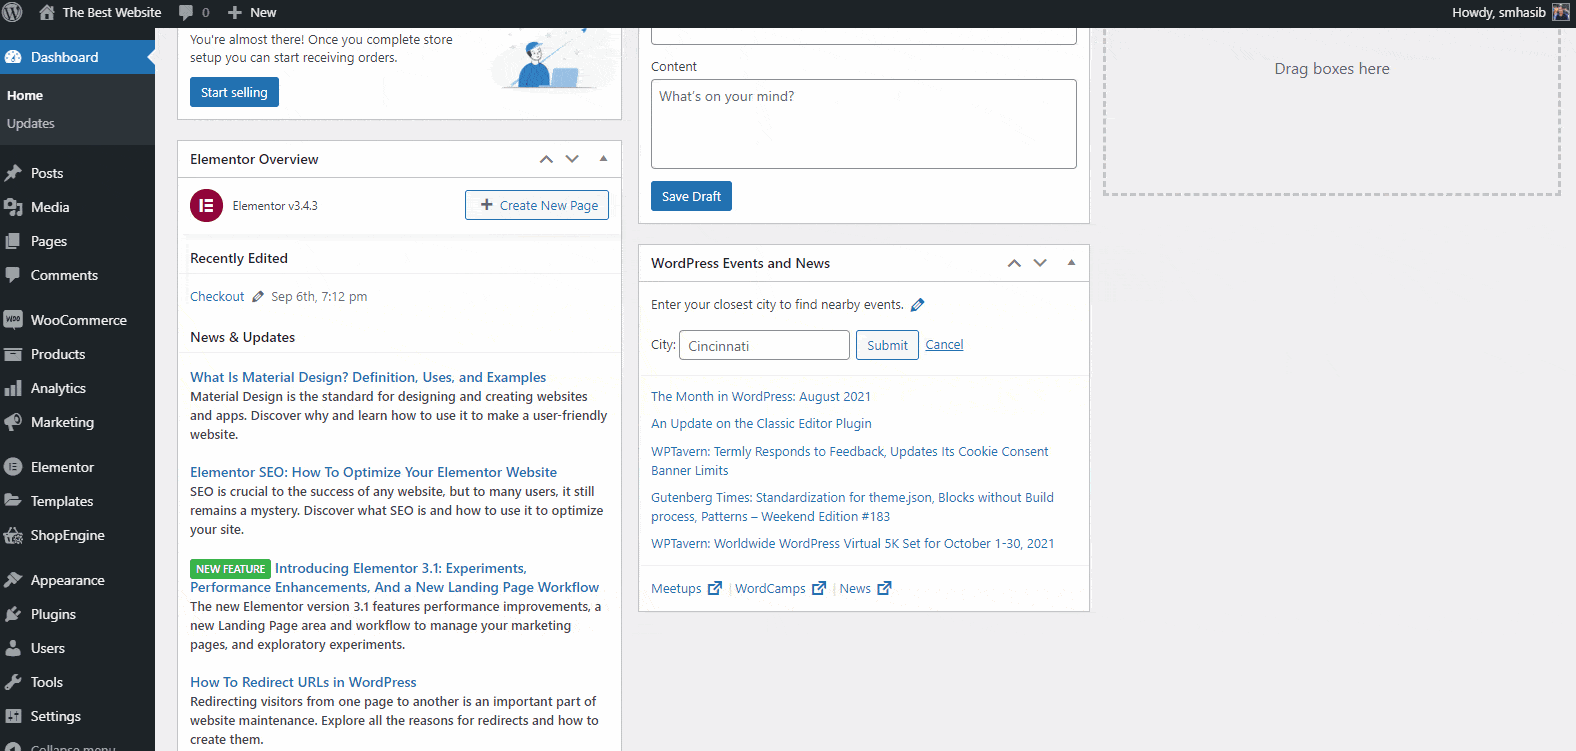Click the Posts pin icon in sidebar
The image size is (1576, 751).
[x=13, y=173]
